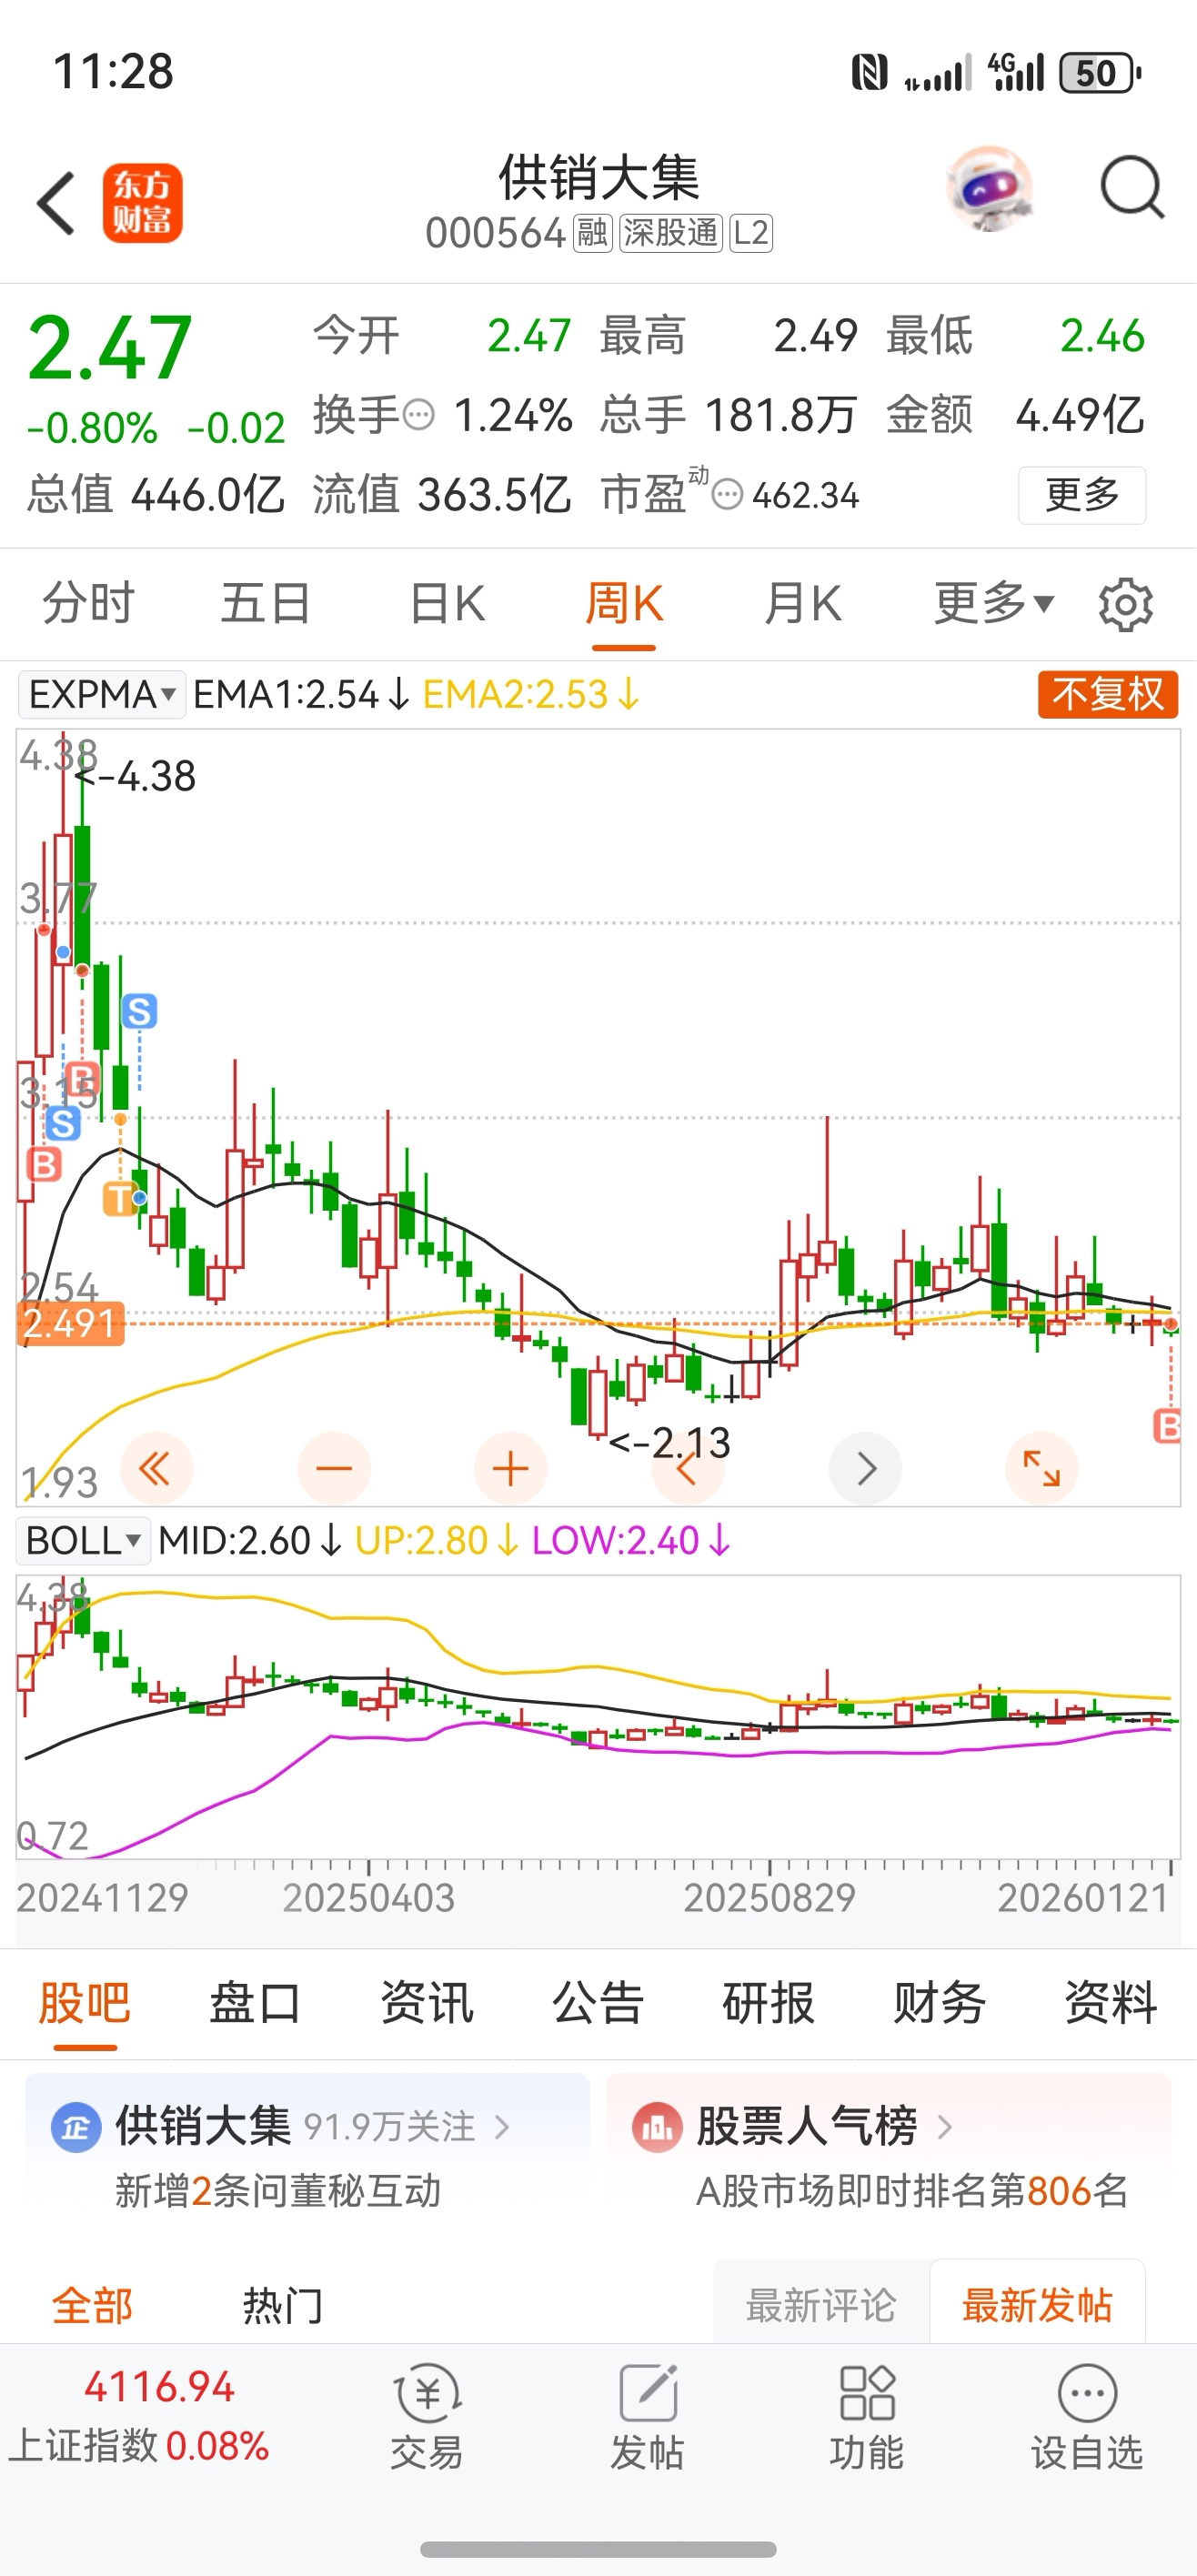Image resolution: width=1197 pixels, height=2576 pixels.
Task: Switch to 最新评论 sorting
Action: (821, 2305)
